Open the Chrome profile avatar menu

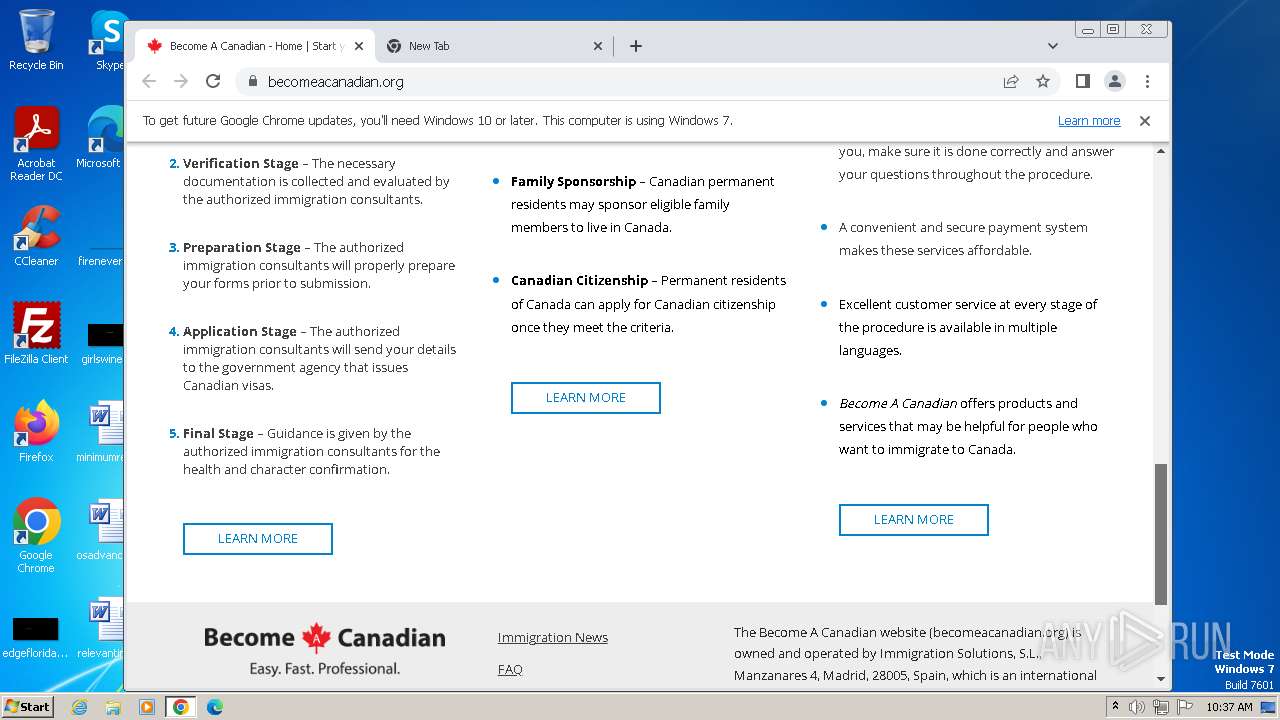[x=1114, y=81]
